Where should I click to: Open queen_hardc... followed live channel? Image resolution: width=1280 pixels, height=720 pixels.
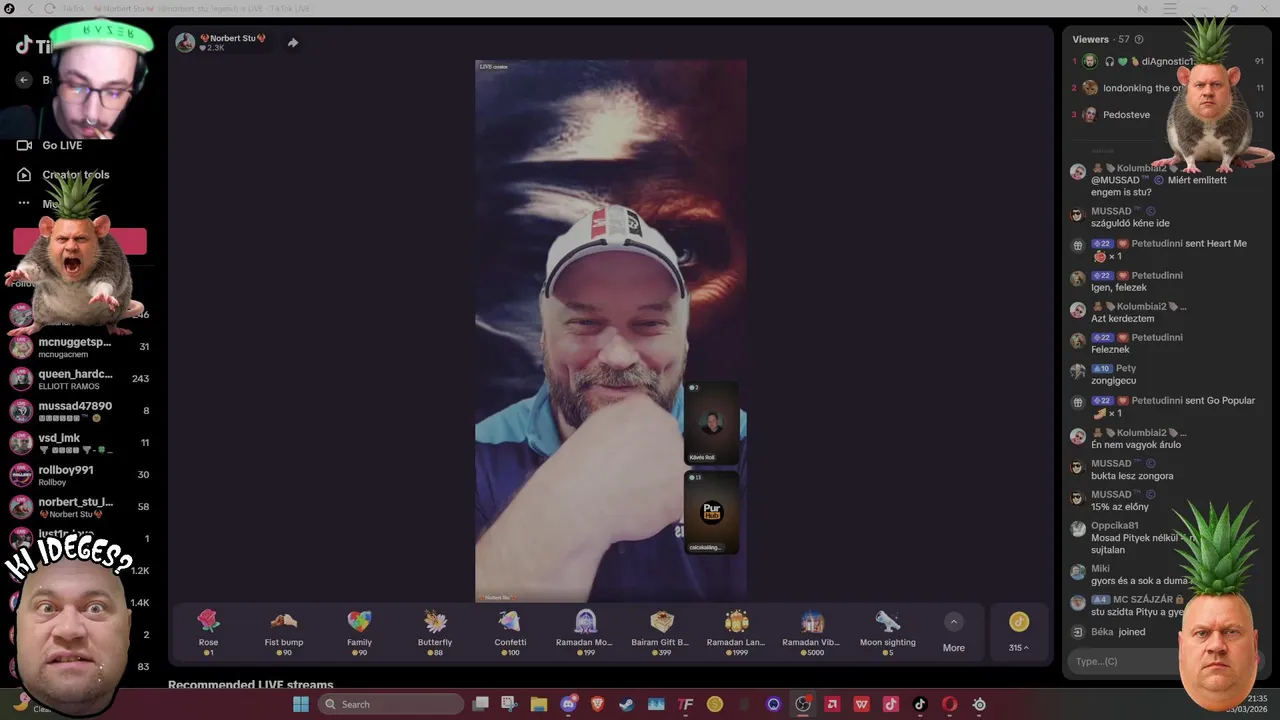coord(79,379)
